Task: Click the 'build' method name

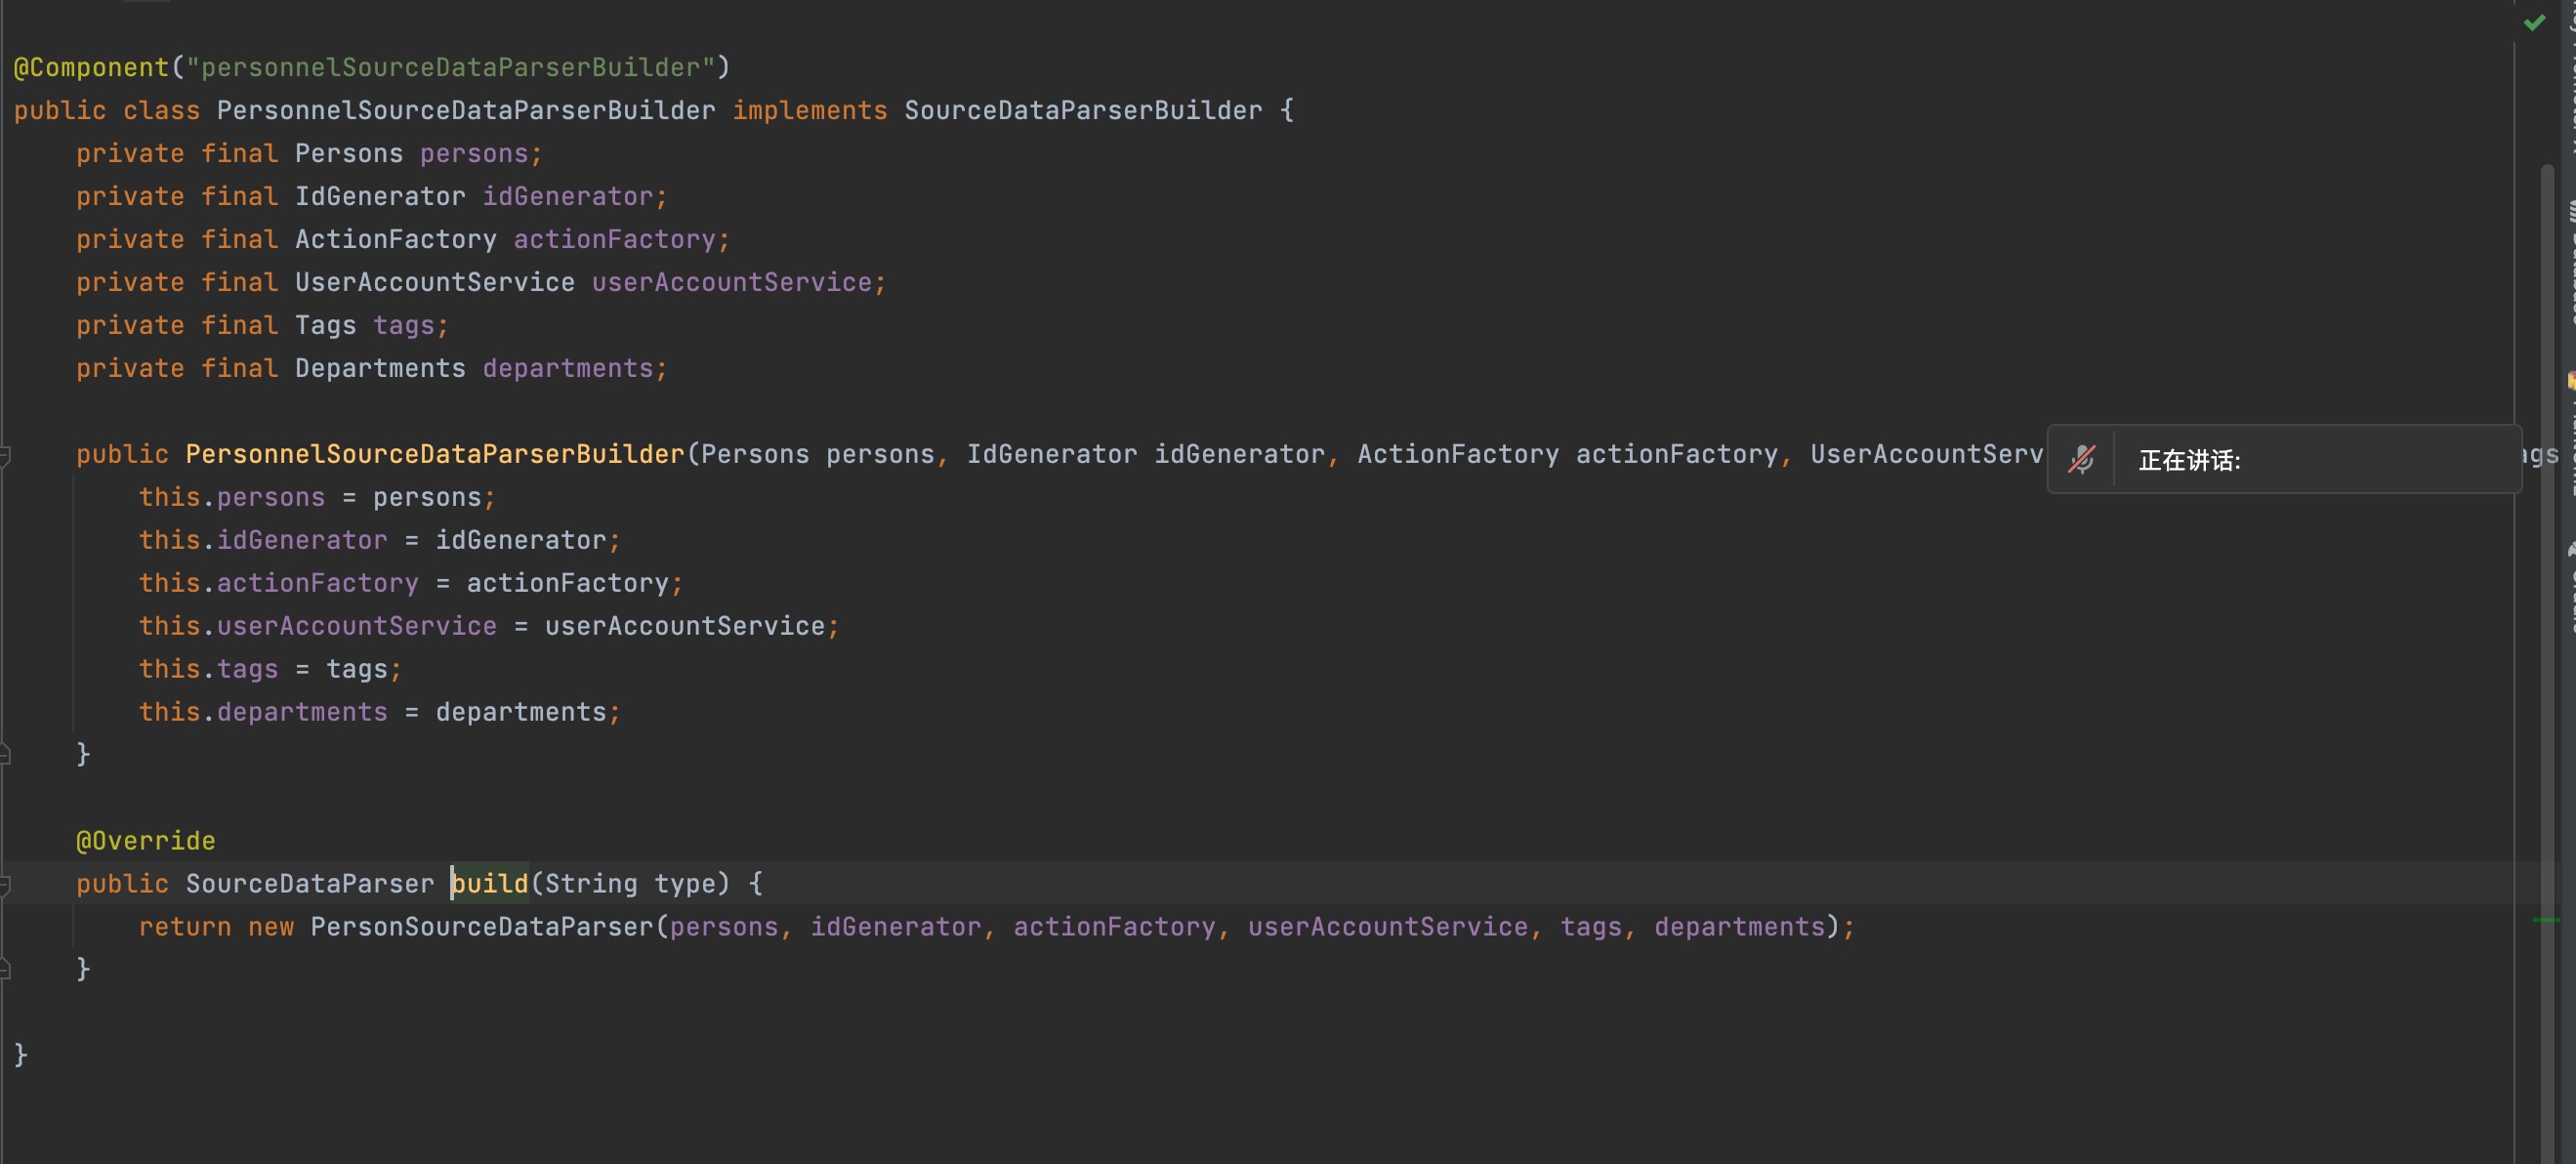Action: 490,884
